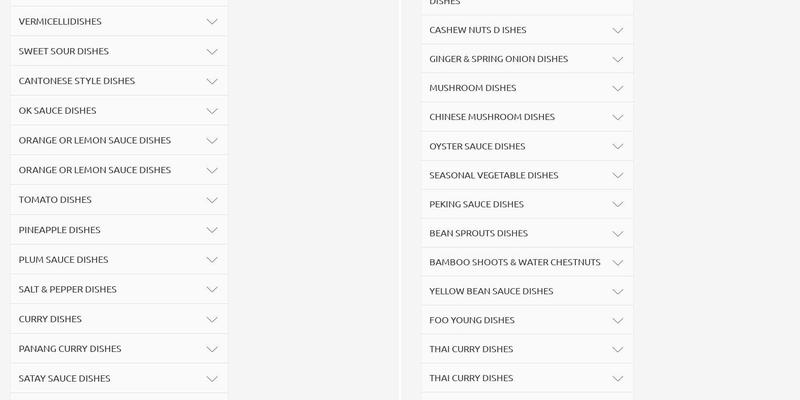Viewport: 800px width, 400px height.
Task: Click the down chevron for Peking Sauce Dishes
Action: [x=618, y=204]
